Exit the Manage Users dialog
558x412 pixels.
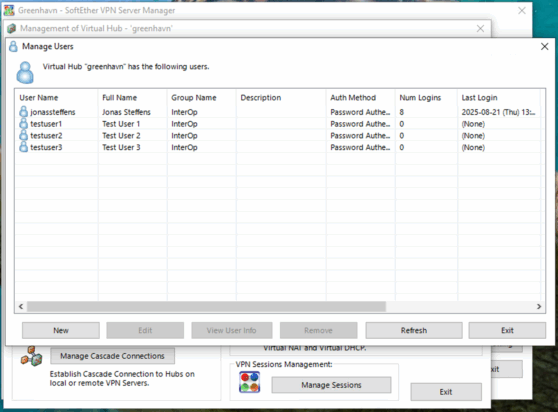[x=507, y=330]
